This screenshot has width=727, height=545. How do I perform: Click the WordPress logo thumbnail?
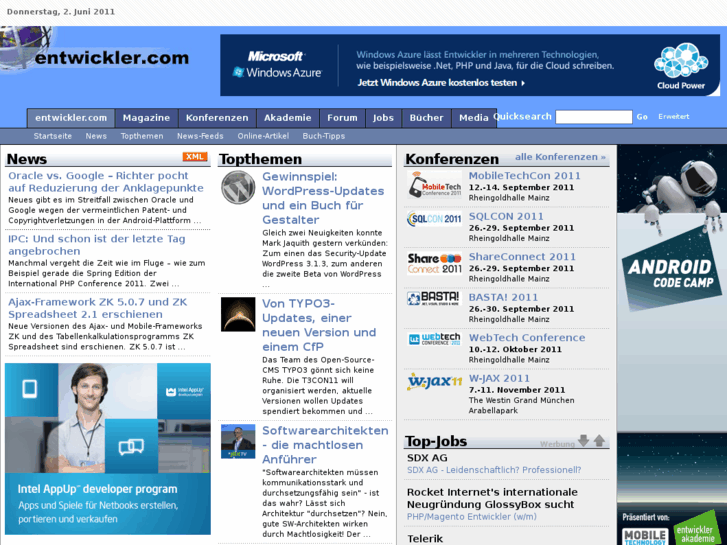pos(238,187)
